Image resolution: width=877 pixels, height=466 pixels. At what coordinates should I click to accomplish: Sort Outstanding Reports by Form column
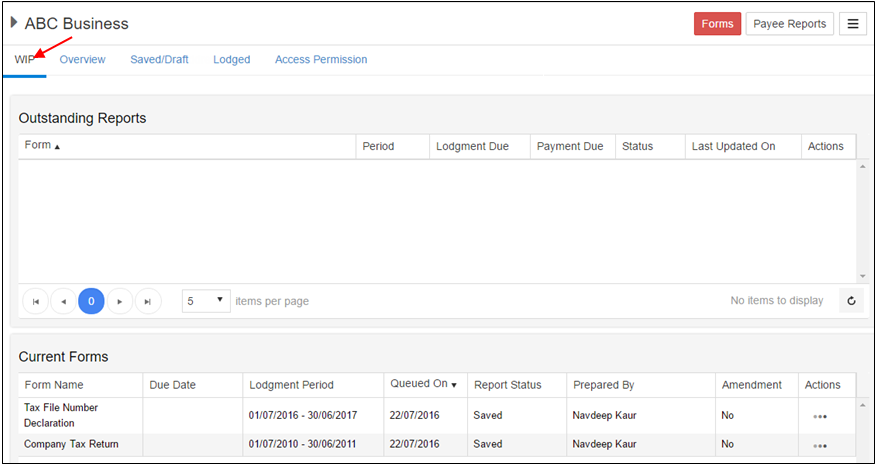tap(42, 146)
